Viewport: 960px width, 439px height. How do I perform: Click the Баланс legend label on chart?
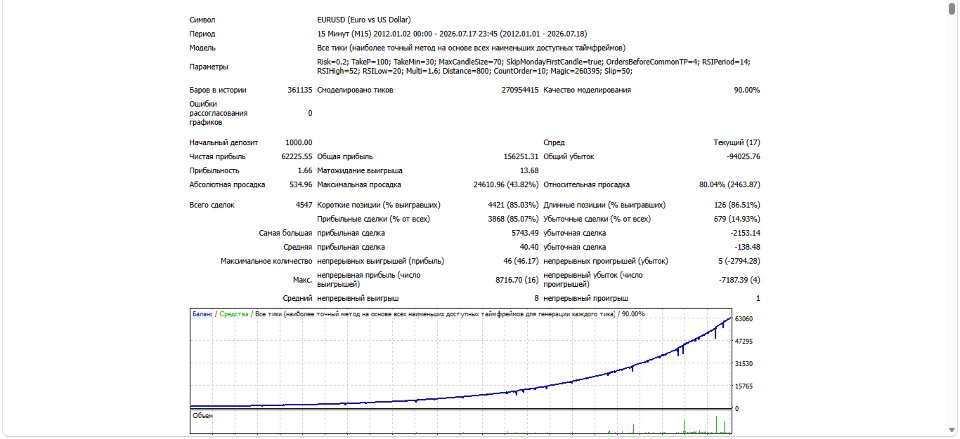(203, 314)
